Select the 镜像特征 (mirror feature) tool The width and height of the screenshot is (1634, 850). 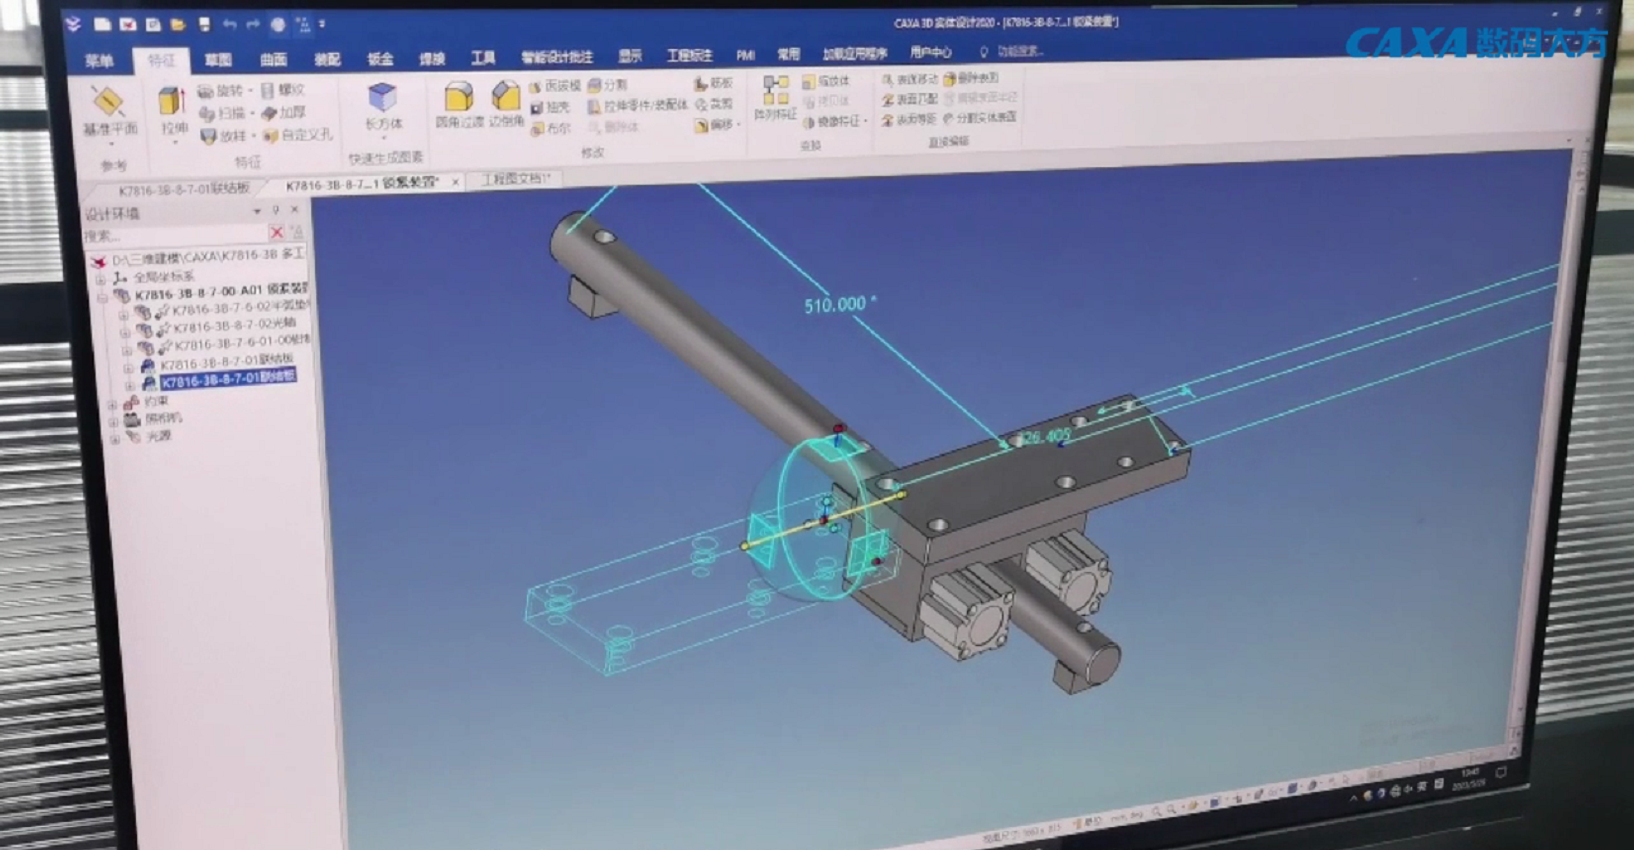[x=833, y=121]
